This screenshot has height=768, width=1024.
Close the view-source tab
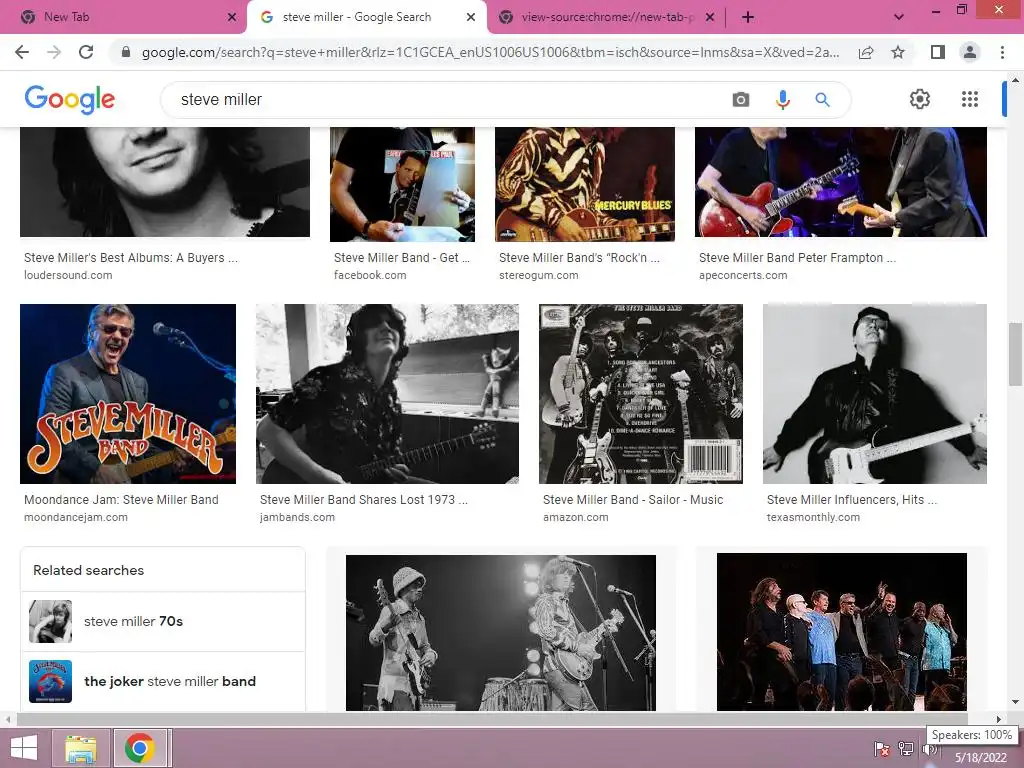710,18
